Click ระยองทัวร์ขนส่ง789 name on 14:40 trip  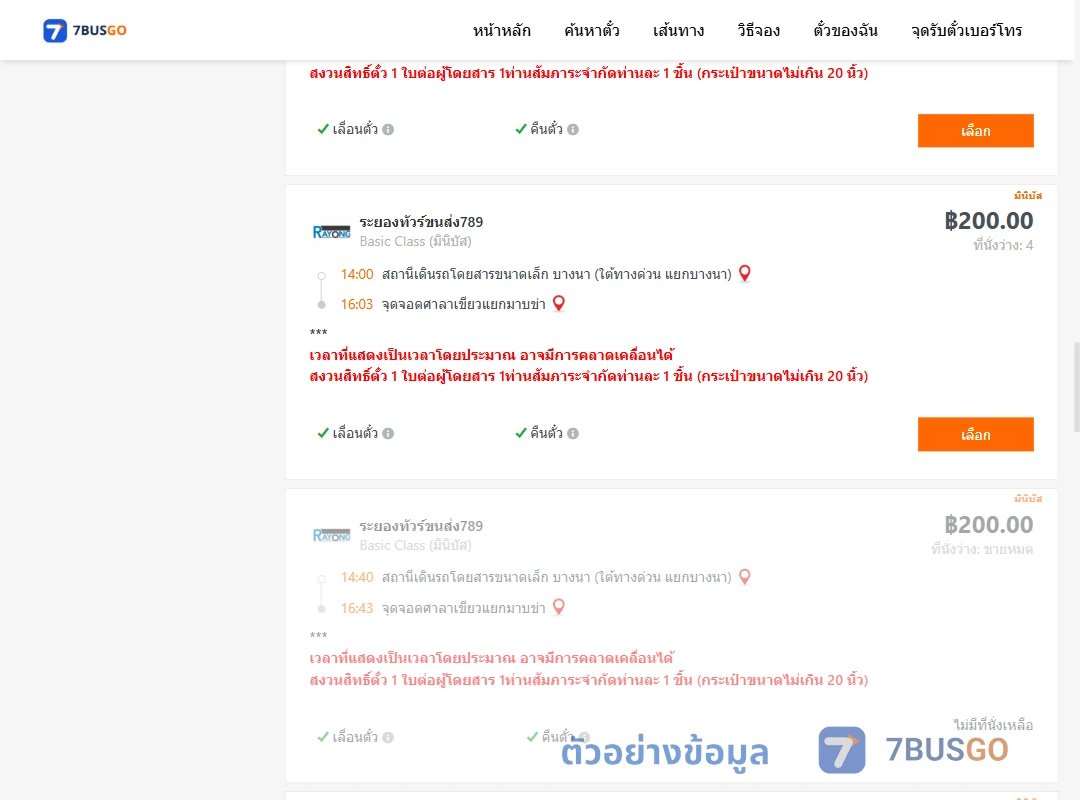421,526
